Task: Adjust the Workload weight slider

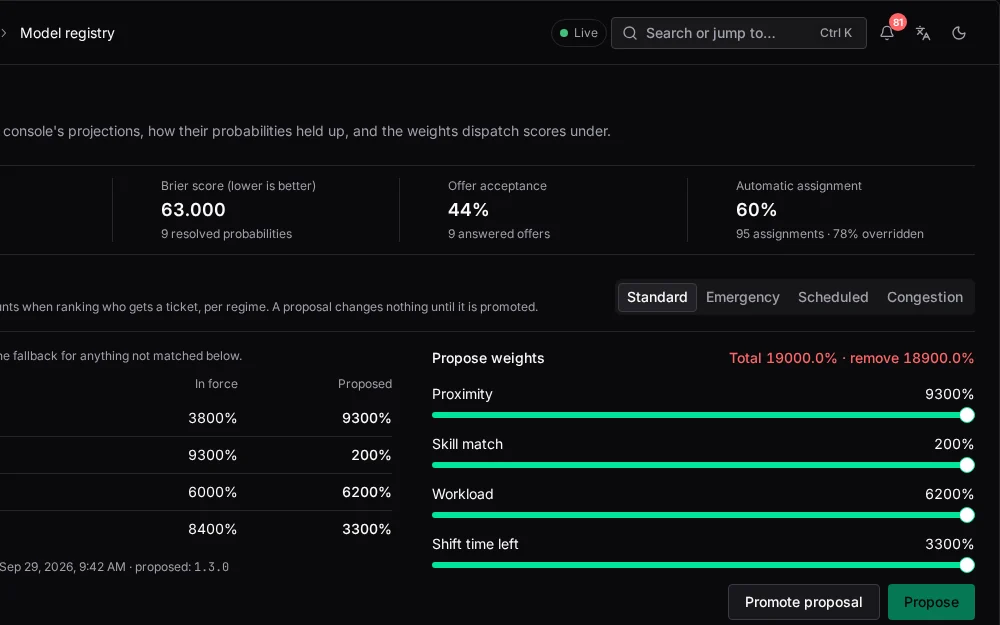Action: (x=703, y=515)
